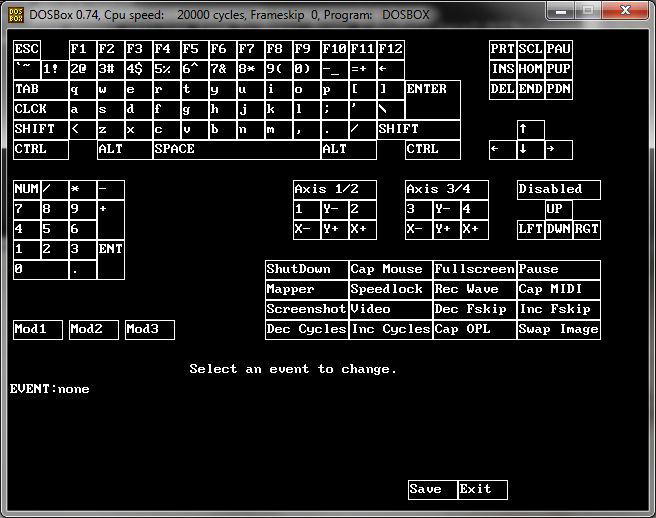Viewport: 656px width, 518px height.
Task: Select the SCL scroll lock key
Action: (x=531, y=50)
